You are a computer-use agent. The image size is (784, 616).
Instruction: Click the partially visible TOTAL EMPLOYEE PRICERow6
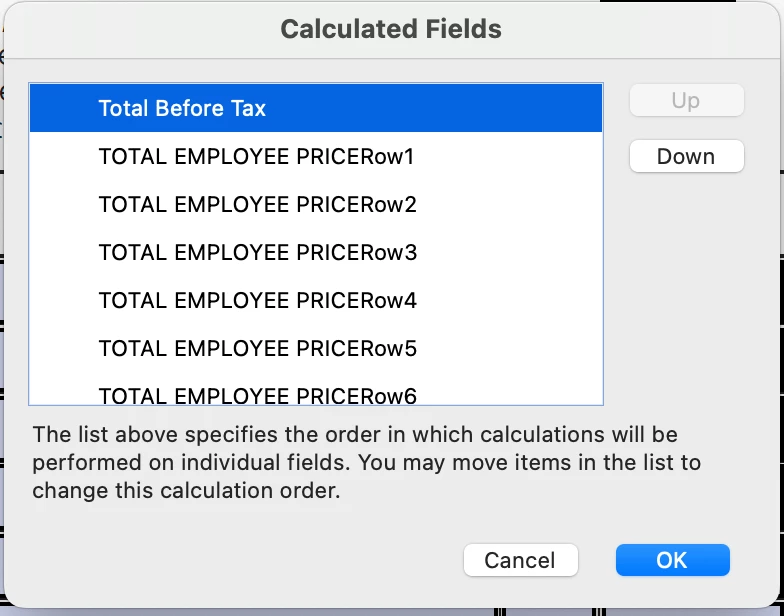point(257,395)
